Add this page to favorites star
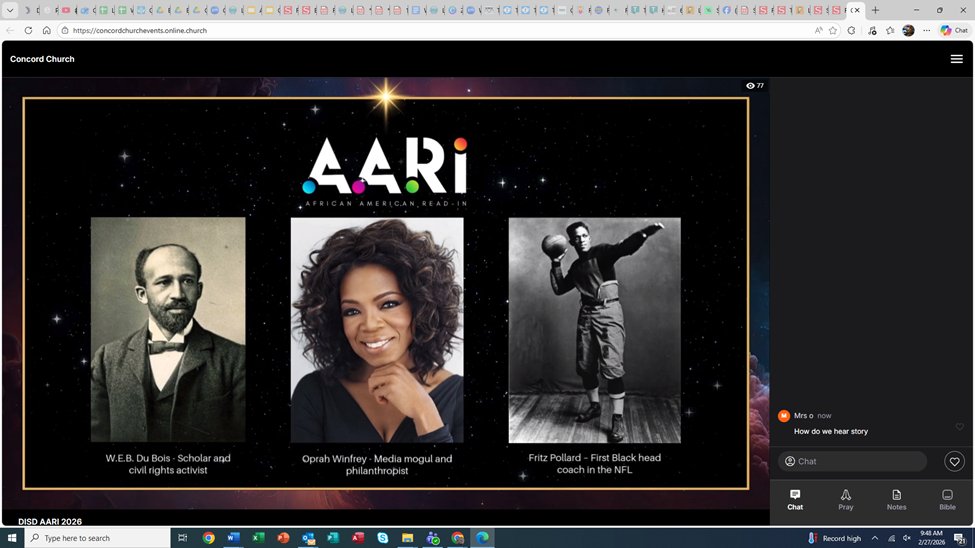The width and height of the screenshot is (975, 548). tap(833, 30)
